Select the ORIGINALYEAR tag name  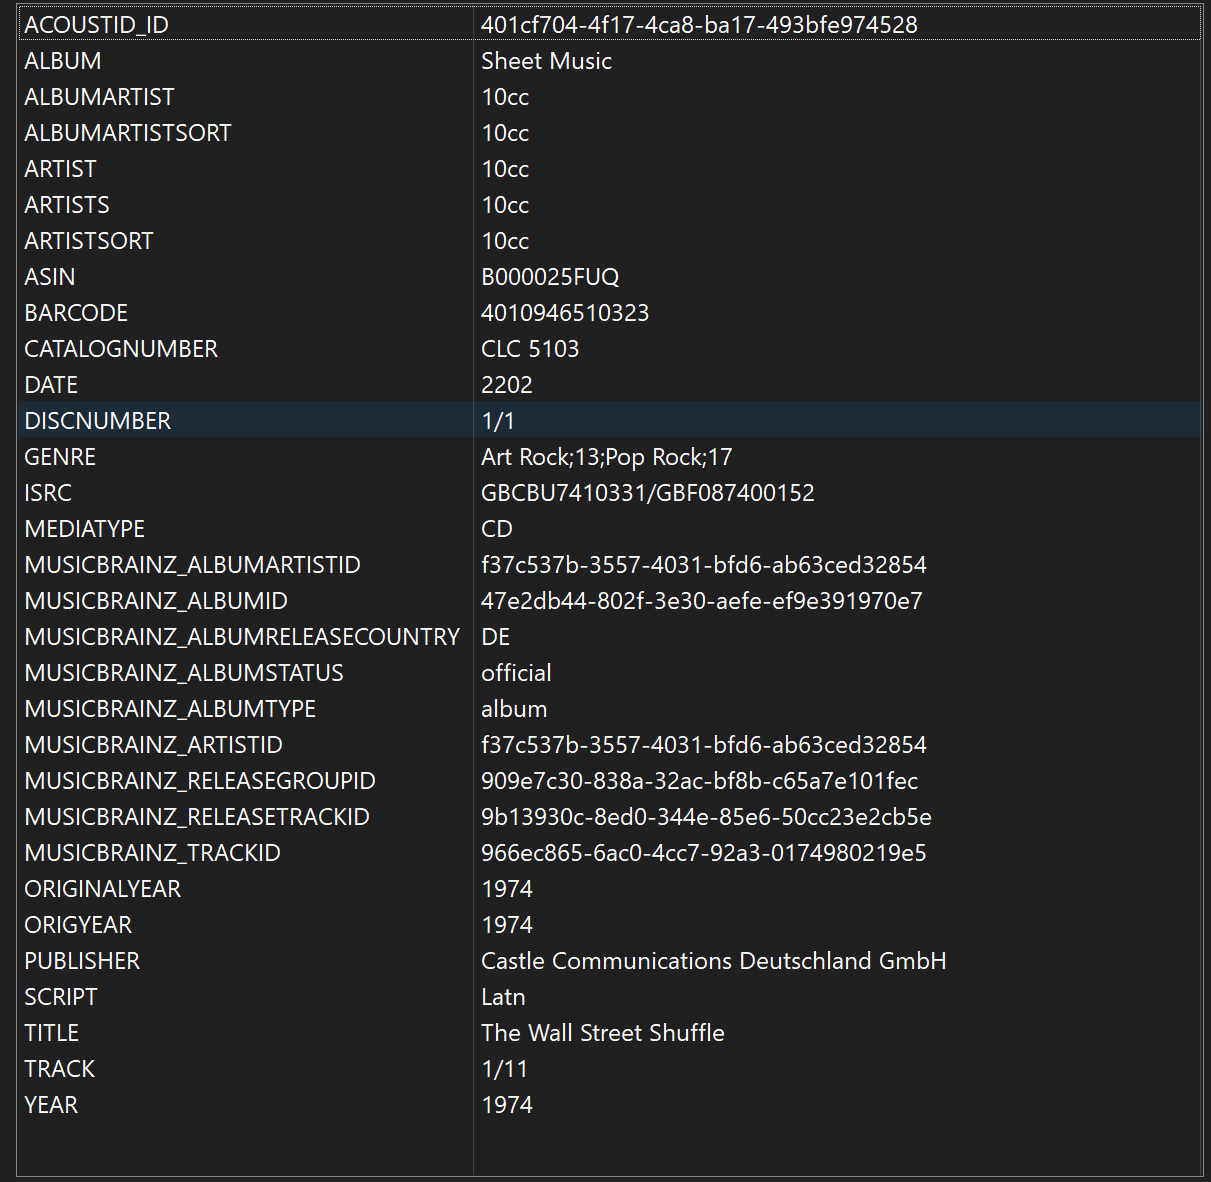[103, 889]
